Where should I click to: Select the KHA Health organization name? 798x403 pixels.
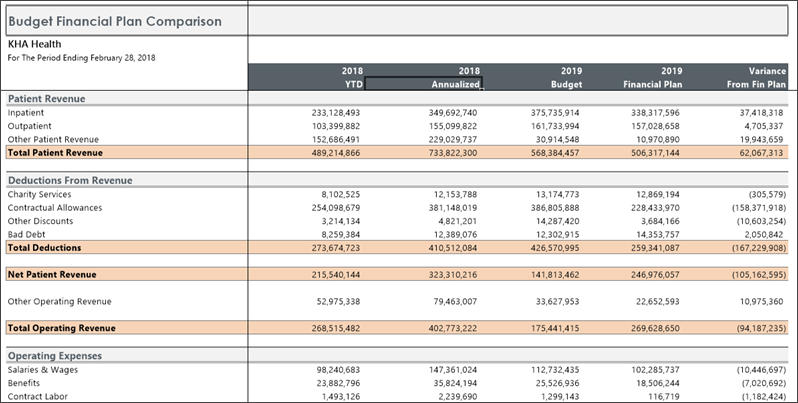click(x=33, y=44)
